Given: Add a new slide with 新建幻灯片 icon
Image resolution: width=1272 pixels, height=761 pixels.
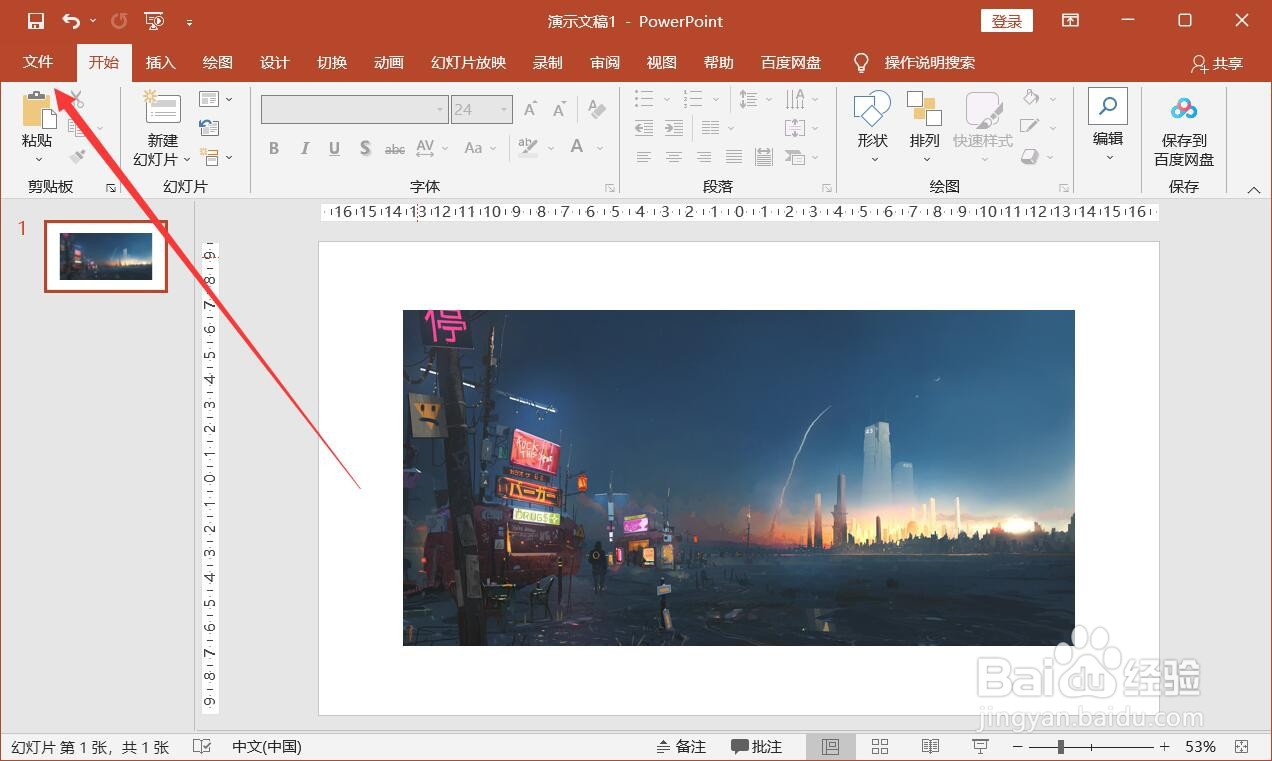Looking at the screenshot, I should [x=163, y=109].
